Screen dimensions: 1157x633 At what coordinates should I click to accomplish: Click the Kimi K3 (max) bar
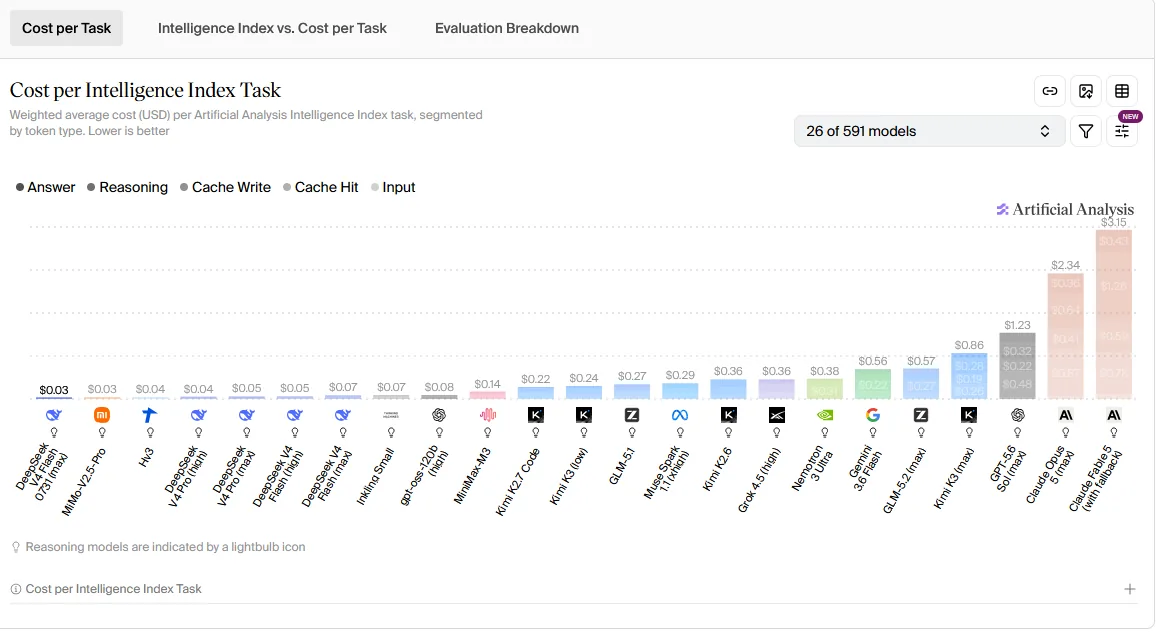point(969,376)
